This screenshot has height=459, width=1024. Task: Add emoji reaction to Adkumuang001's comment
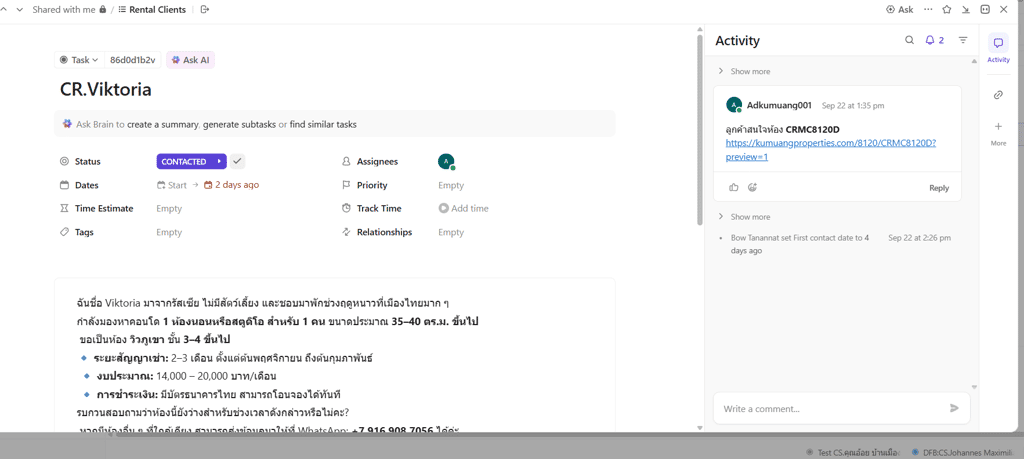pyautogui.click(x=752, y=188)
